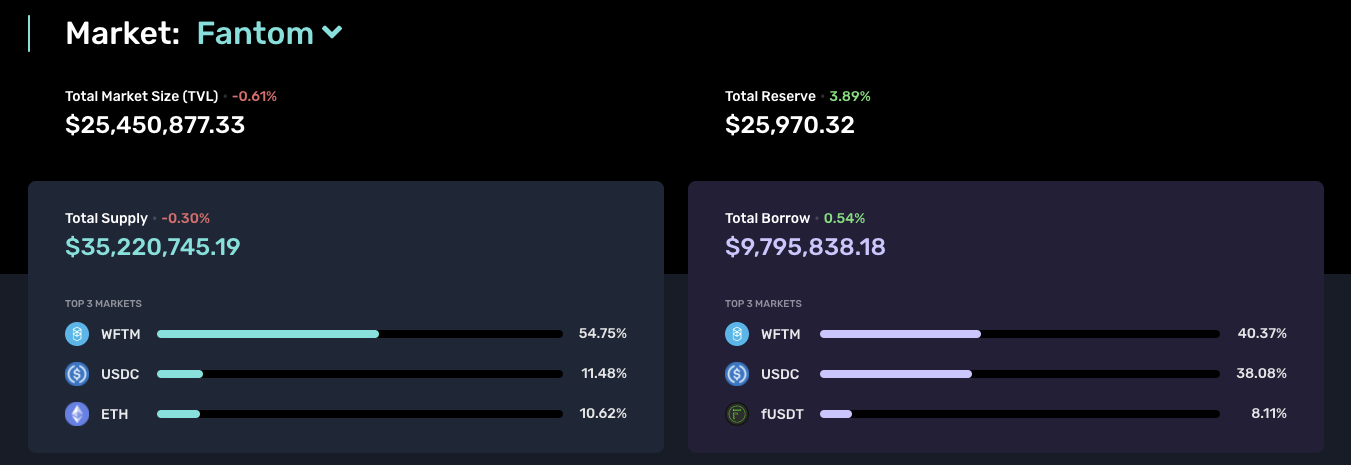Click the 0.54% borrow change
Viewport: 1351px width, 465px height.
coord(845,218)
